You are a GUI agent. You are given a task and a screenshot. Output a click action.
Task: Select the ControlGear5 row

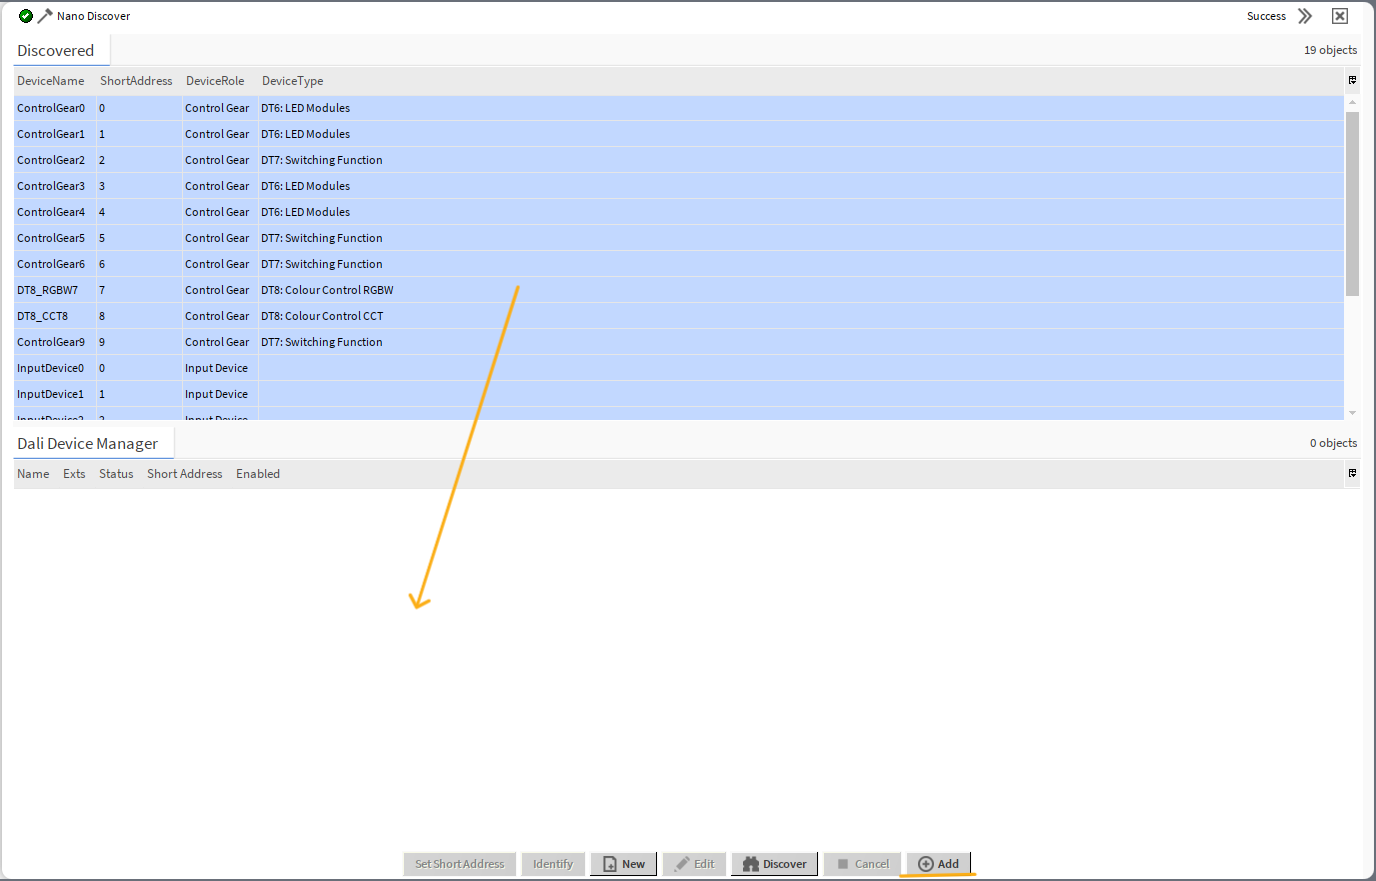point(679,238)
